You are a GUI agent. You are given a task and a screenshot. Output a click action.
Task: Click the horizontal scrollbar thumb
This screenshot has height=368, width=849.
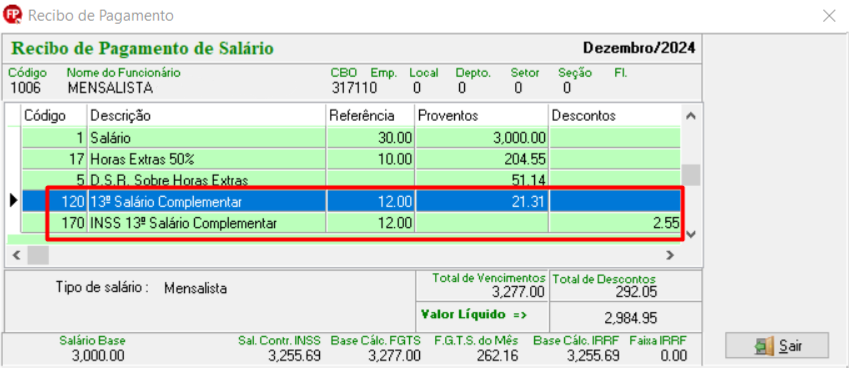pyautogui.click(x=38, y=254)
